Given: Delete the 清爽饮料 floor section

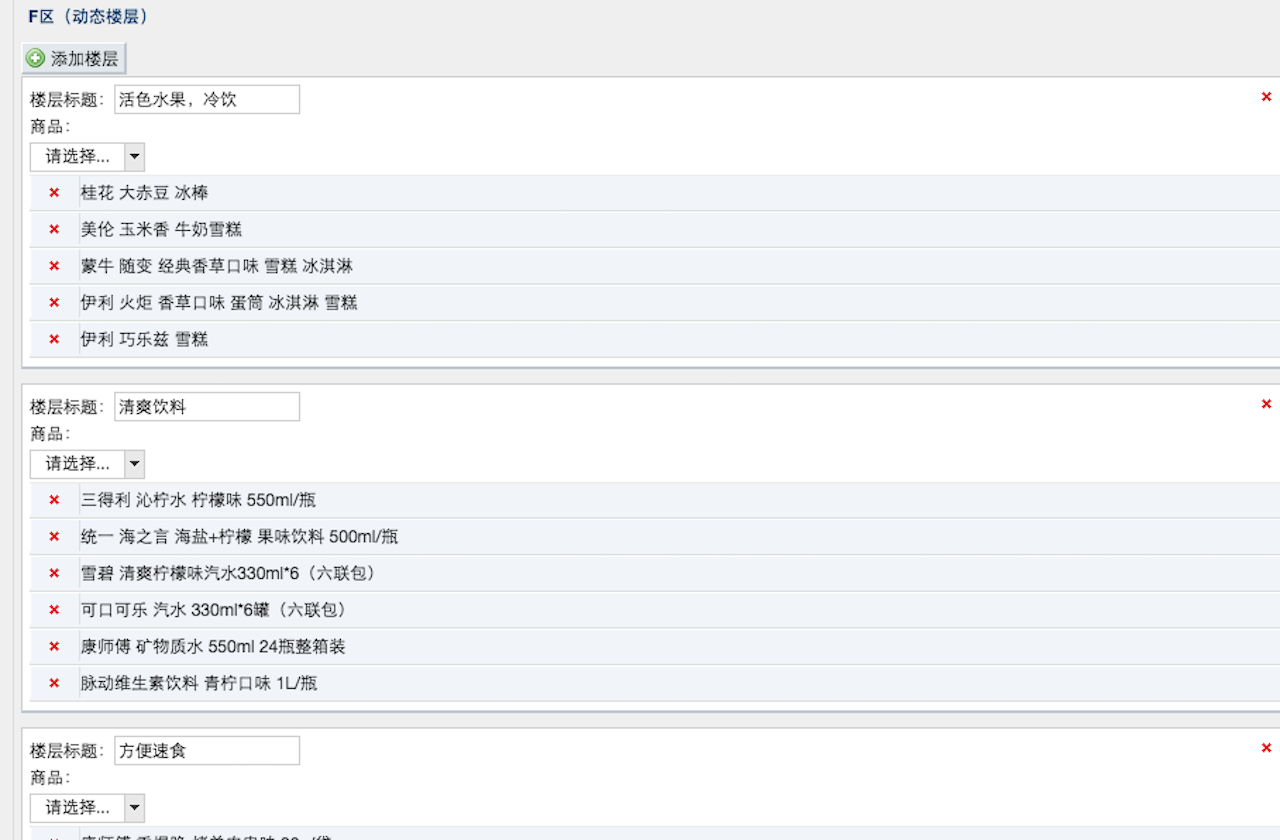Looking at the screenshot, I should point(1266,404).
